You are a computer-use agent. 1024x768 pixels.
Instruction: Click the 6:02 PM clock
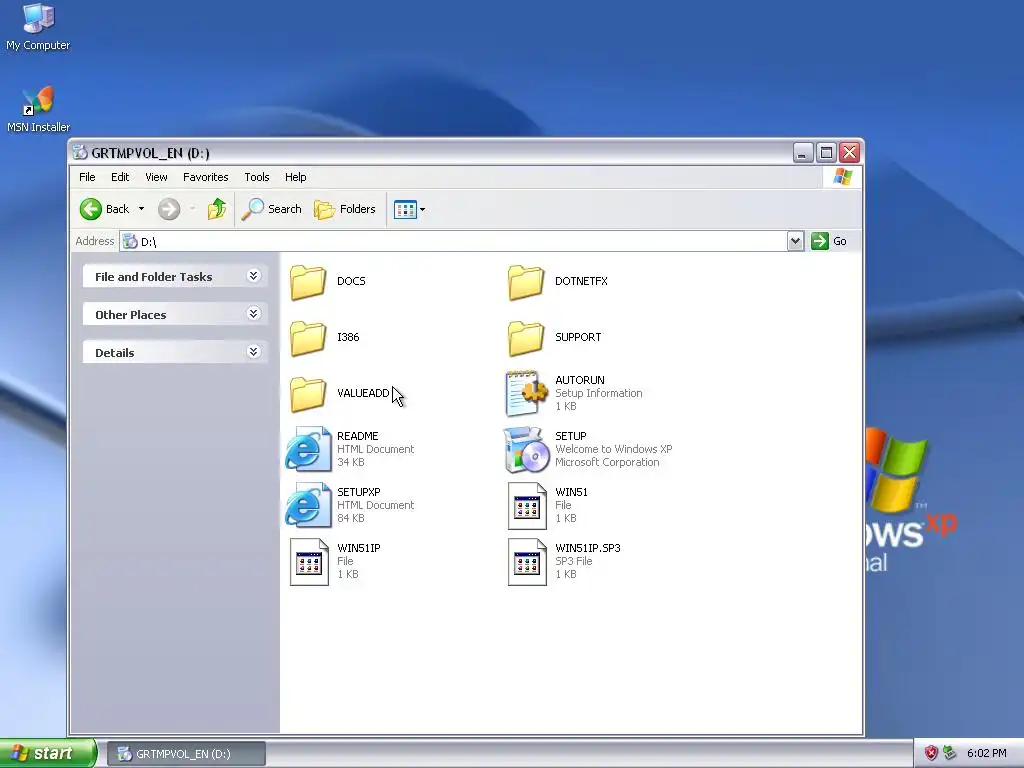coord(986,753)
